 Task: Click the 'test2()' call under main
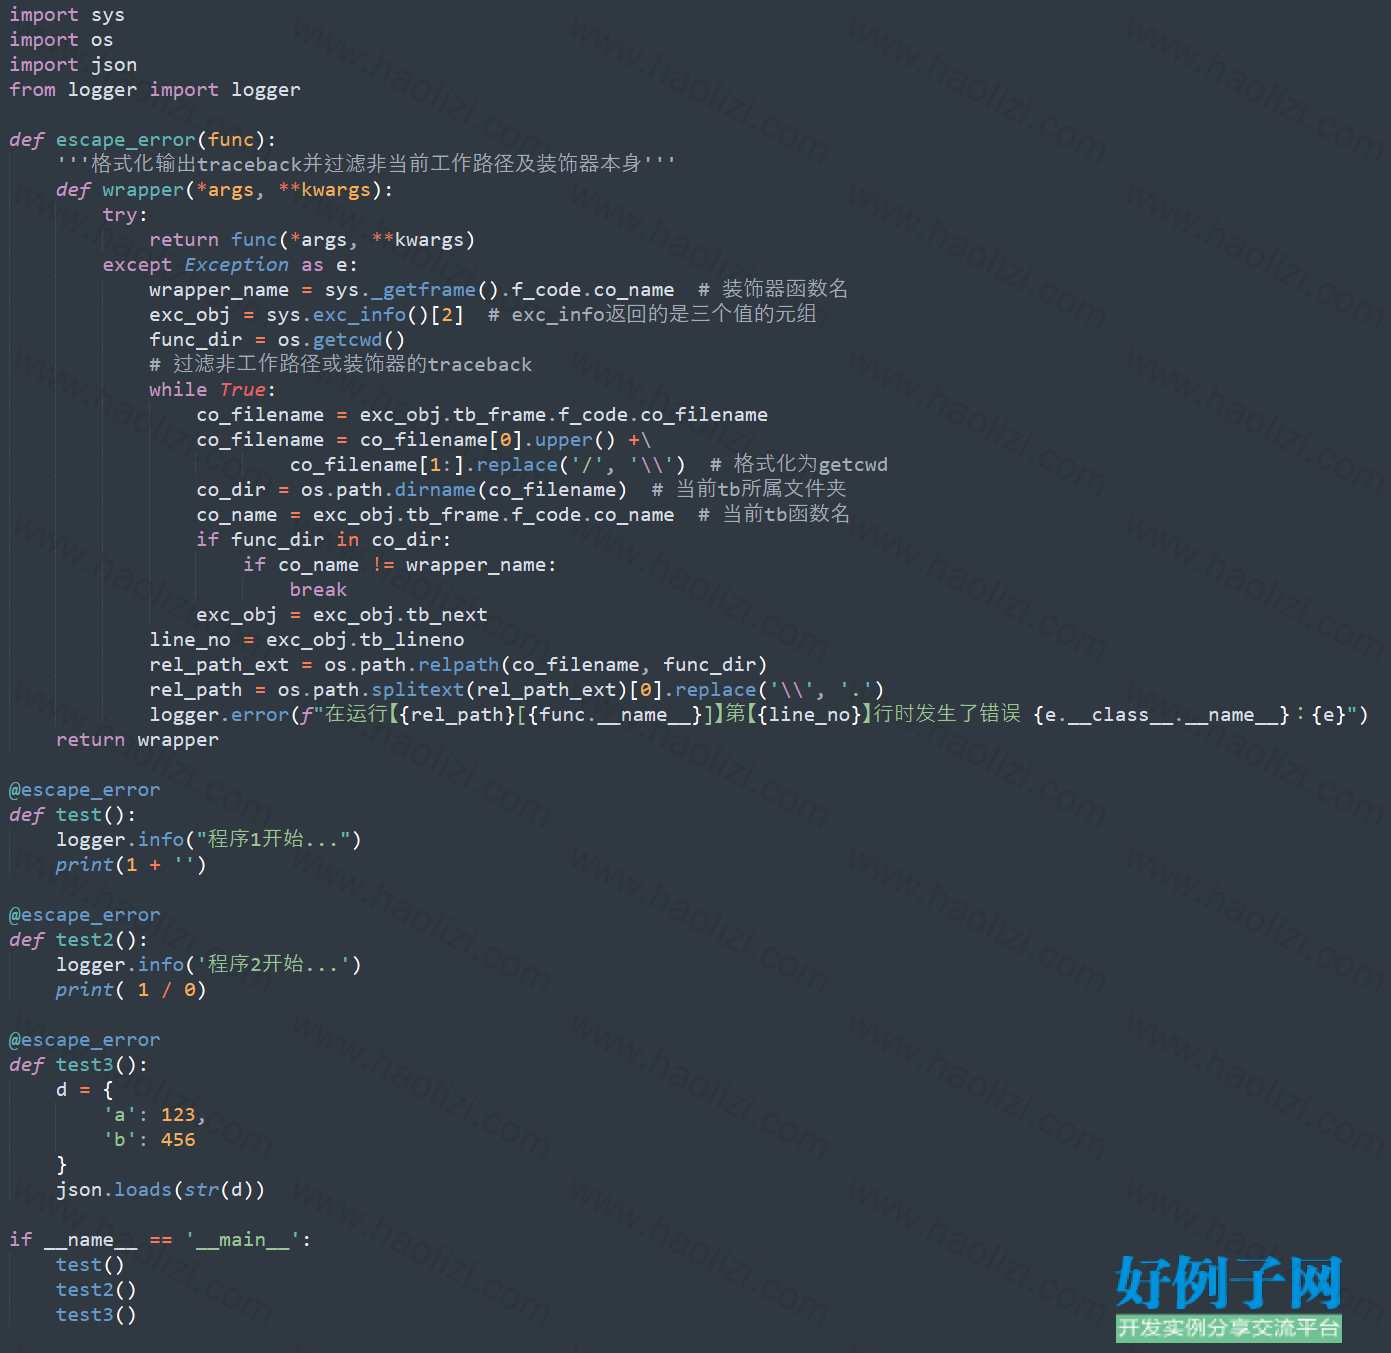coord(96,1290)
